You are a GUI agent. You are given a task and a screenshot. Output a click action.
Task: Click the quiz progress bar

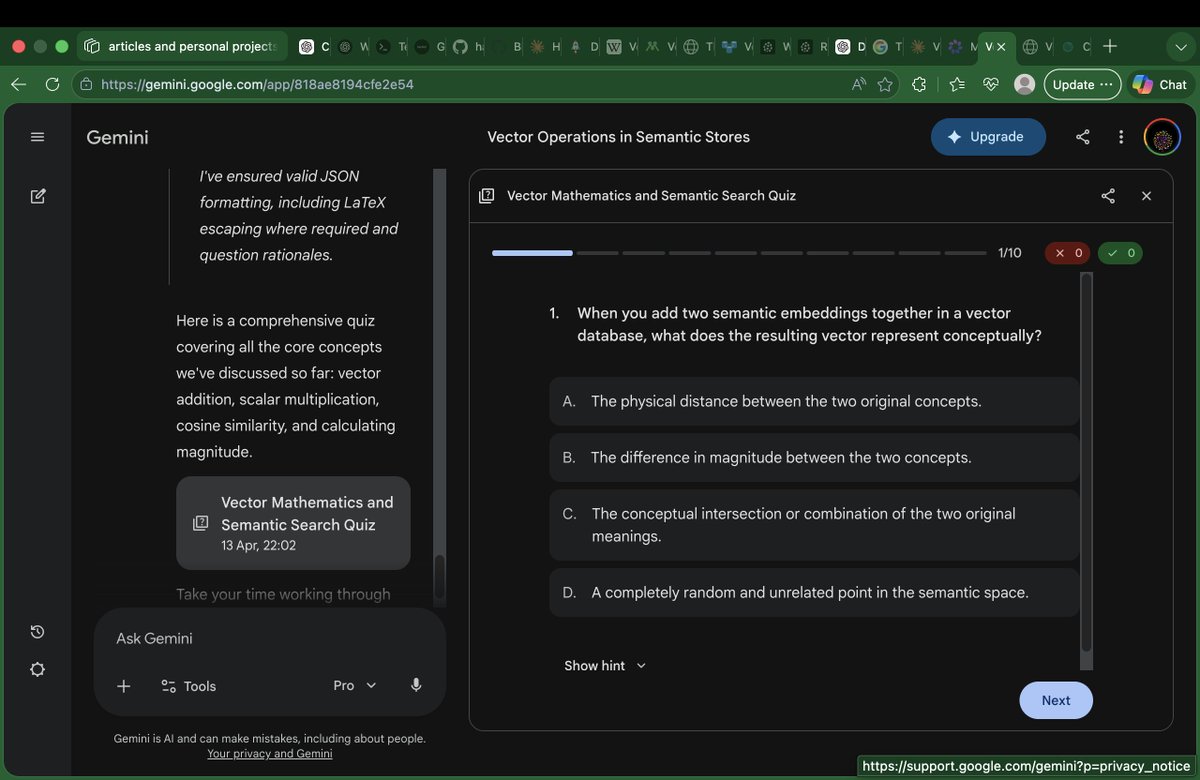[739, 253]
